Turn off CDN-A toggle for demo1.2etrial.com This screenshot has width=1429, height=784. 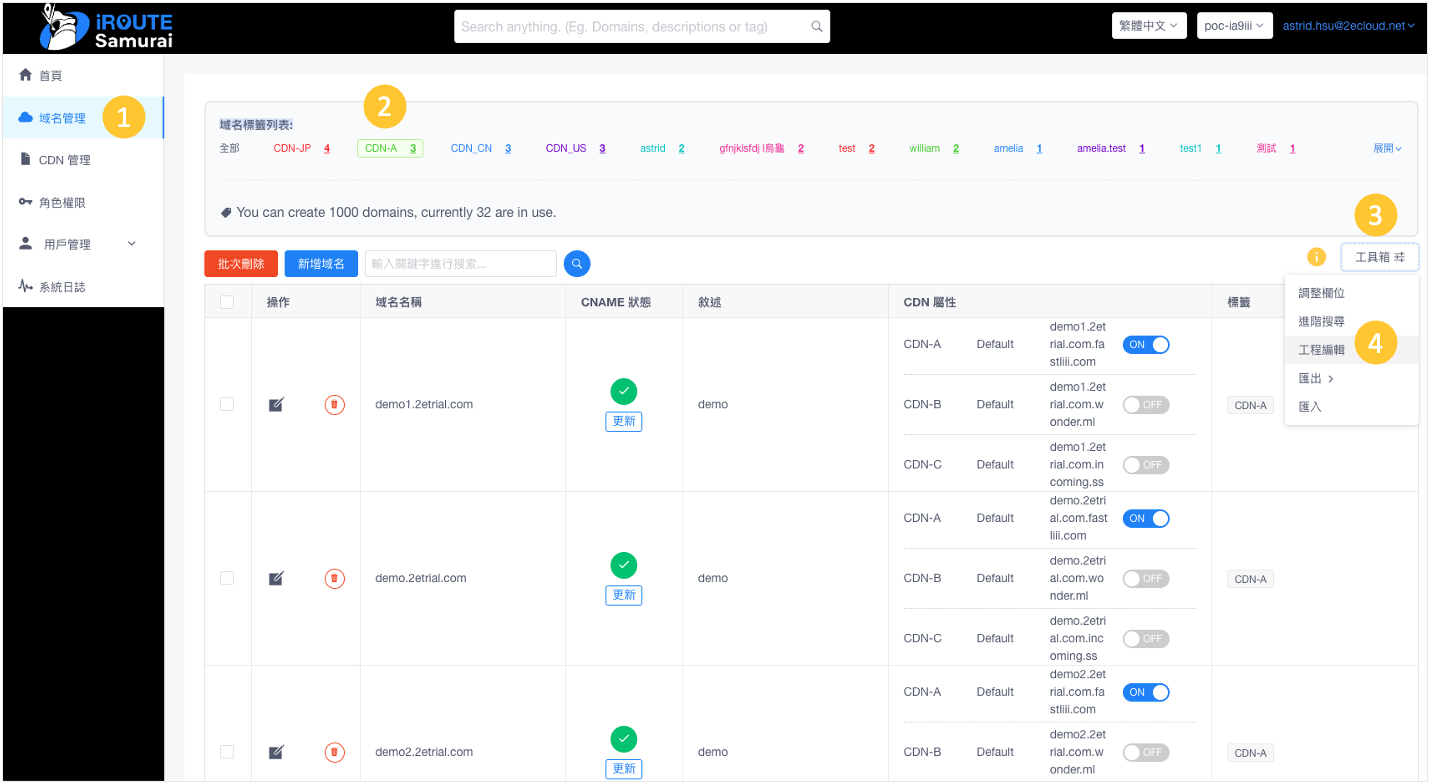[x=1146, y=344]
